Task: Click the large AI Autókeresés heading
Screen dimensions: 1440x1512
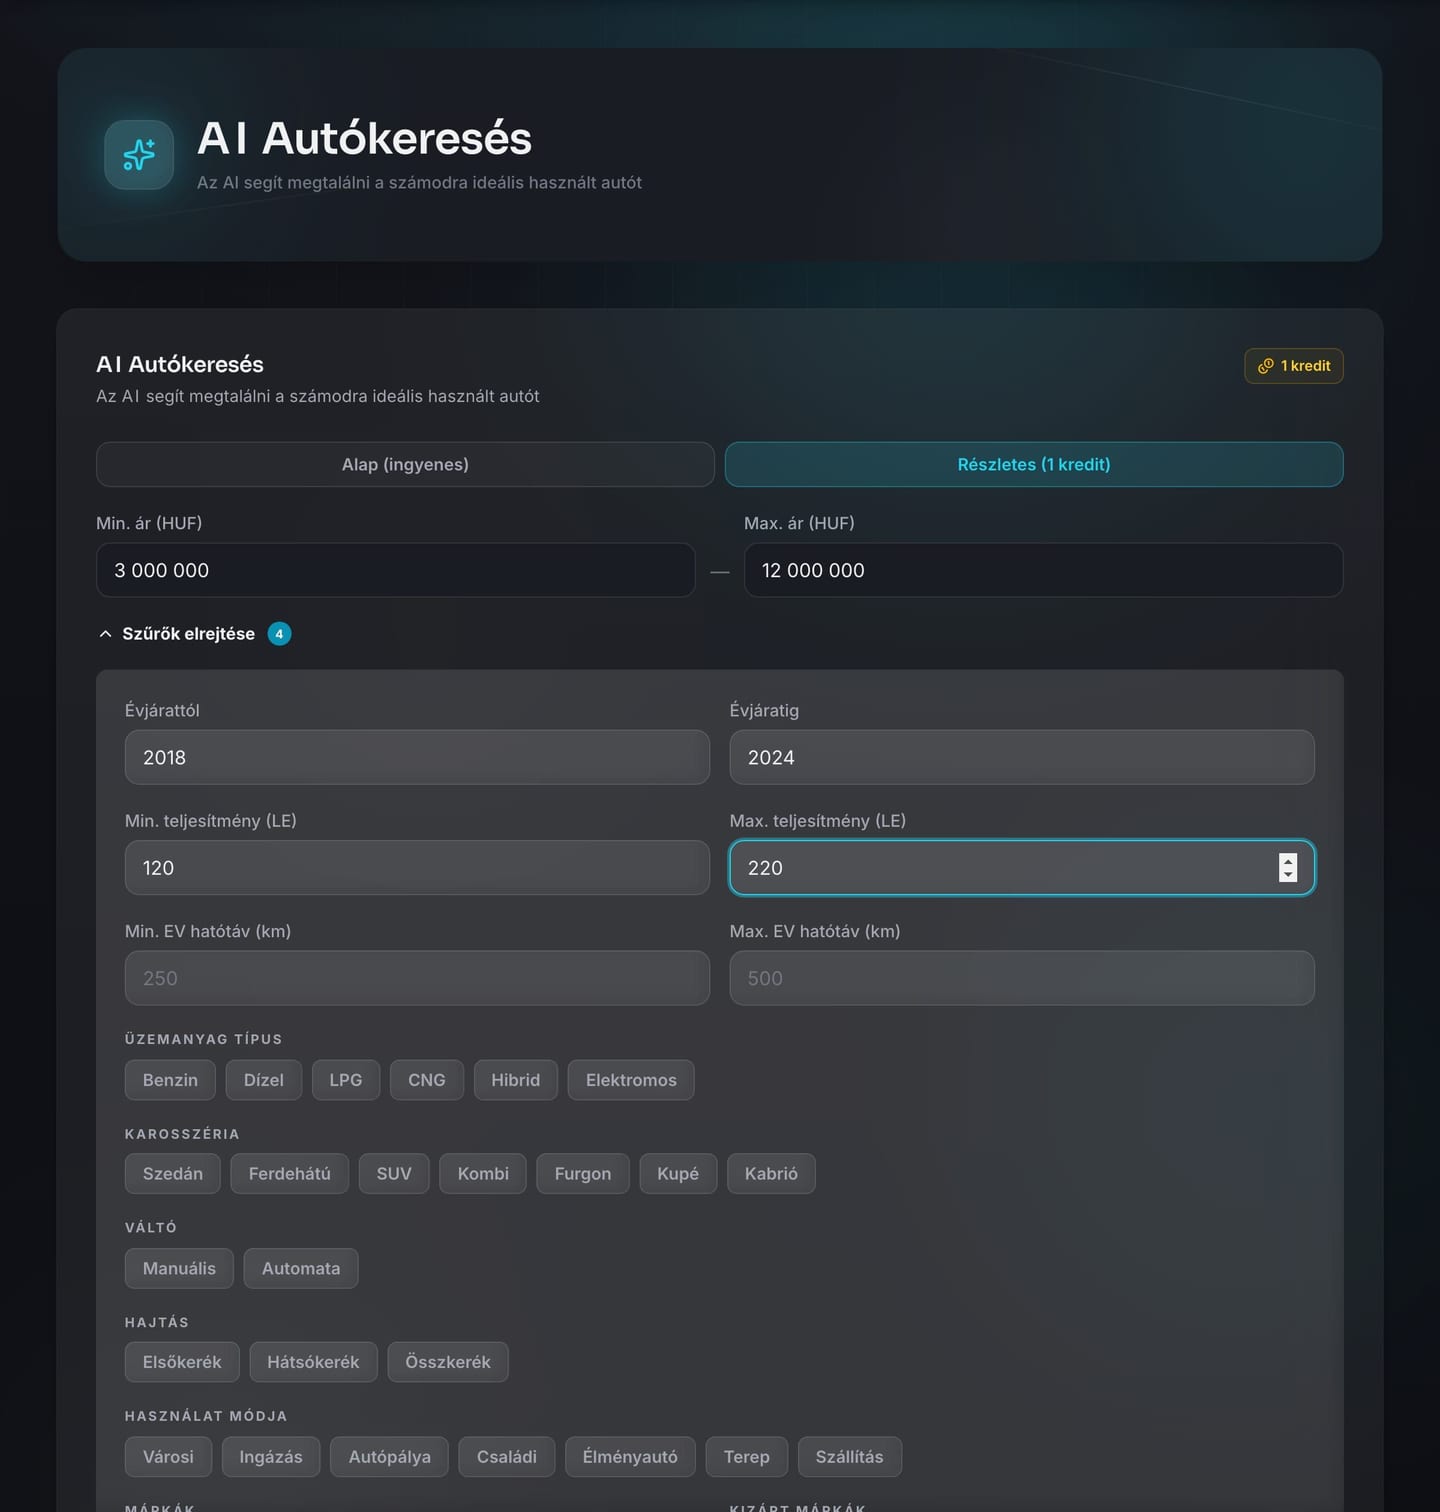Action: point(364,138)
